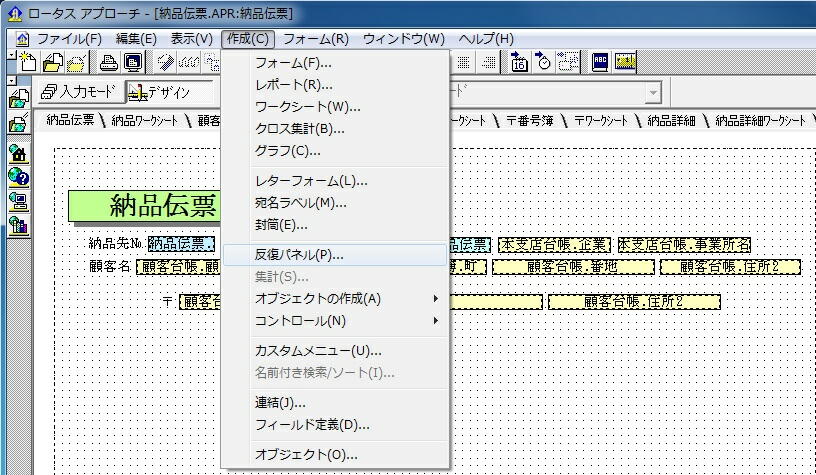This screenshot has height=475, width=816.
Task: Click the calendar 16 insert date icon
Action: (x=518, y=62)
